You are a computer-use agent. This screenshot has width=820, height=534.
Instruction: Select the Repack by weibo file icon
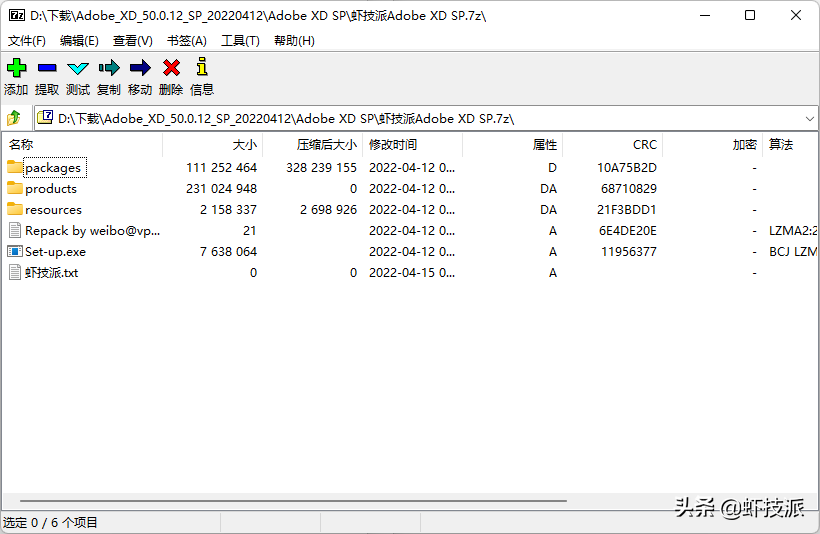point(15,231)
